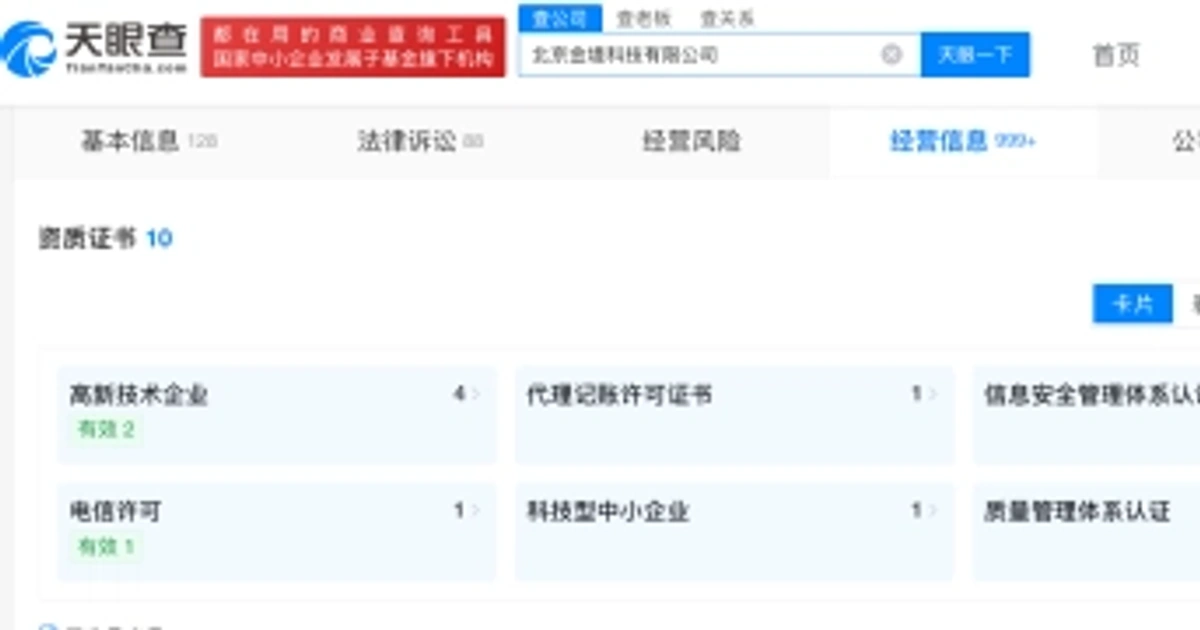The height and width of the screenshot is (630, 1200).
Task: Select the 查公司 search tab
Action: click(x=560, y=18)
